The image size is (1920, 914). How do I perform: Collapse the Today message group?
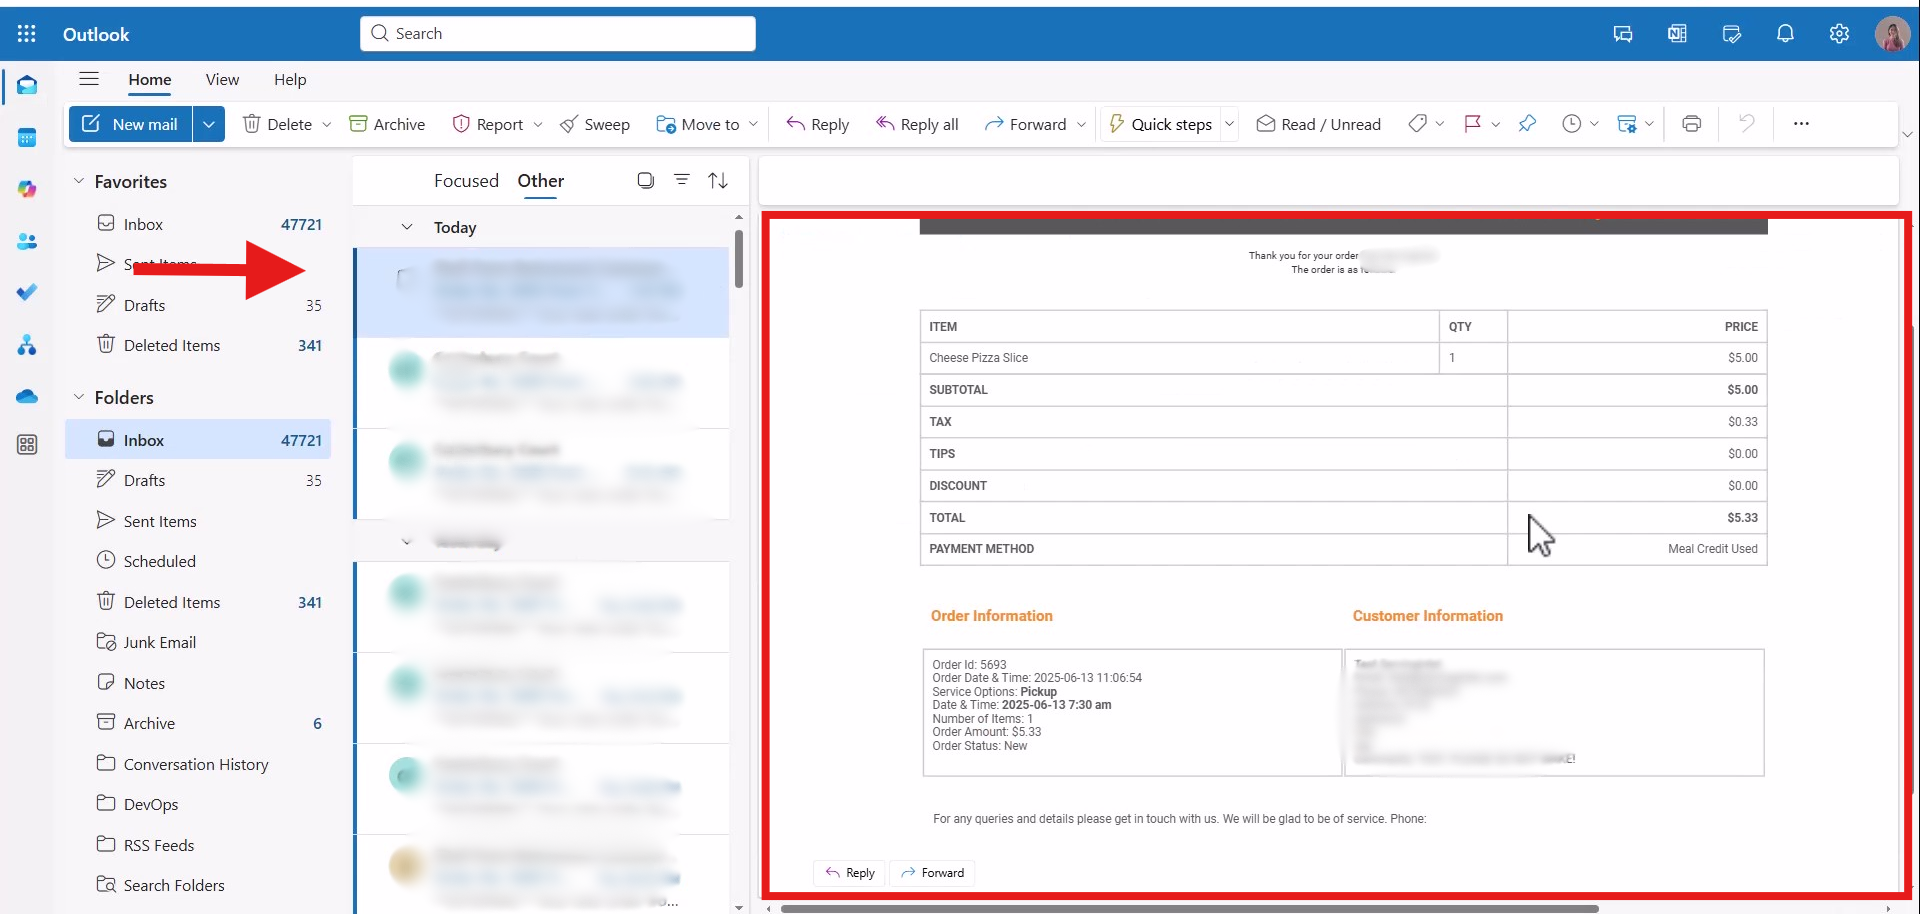pyautogui.click(x=407, y=227)
